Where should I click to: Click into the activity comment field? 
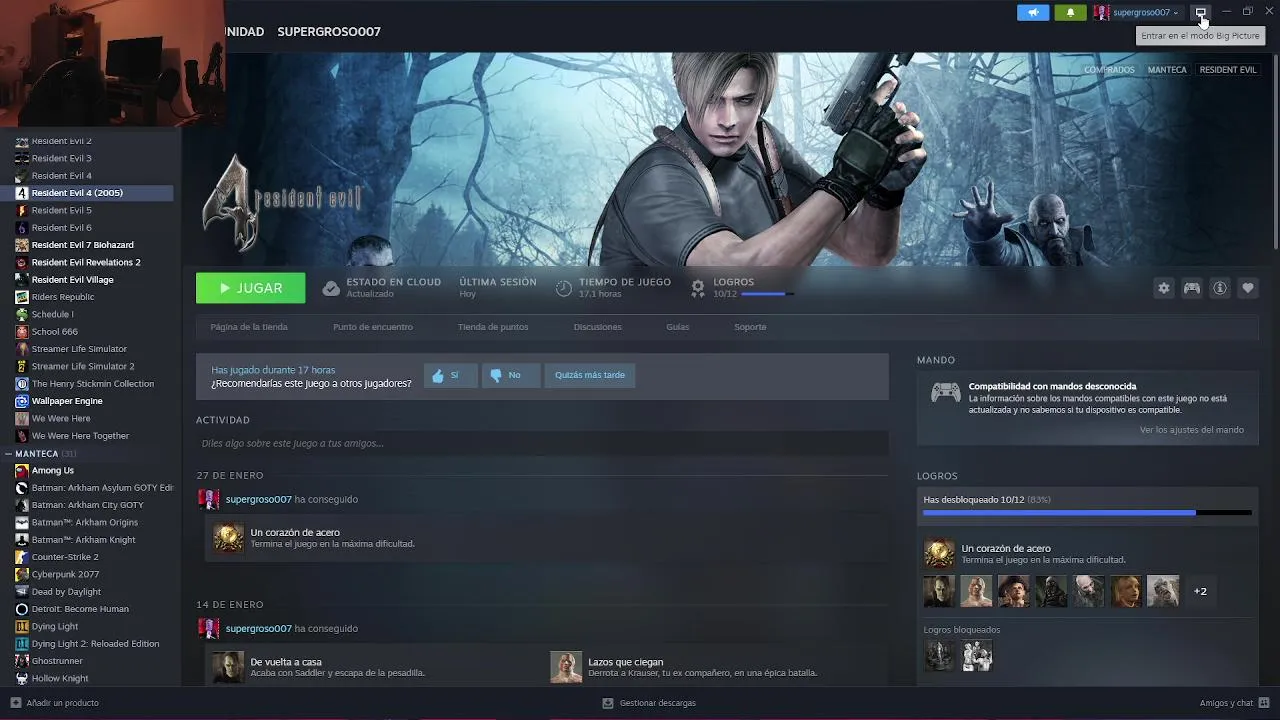coord(542,443)
